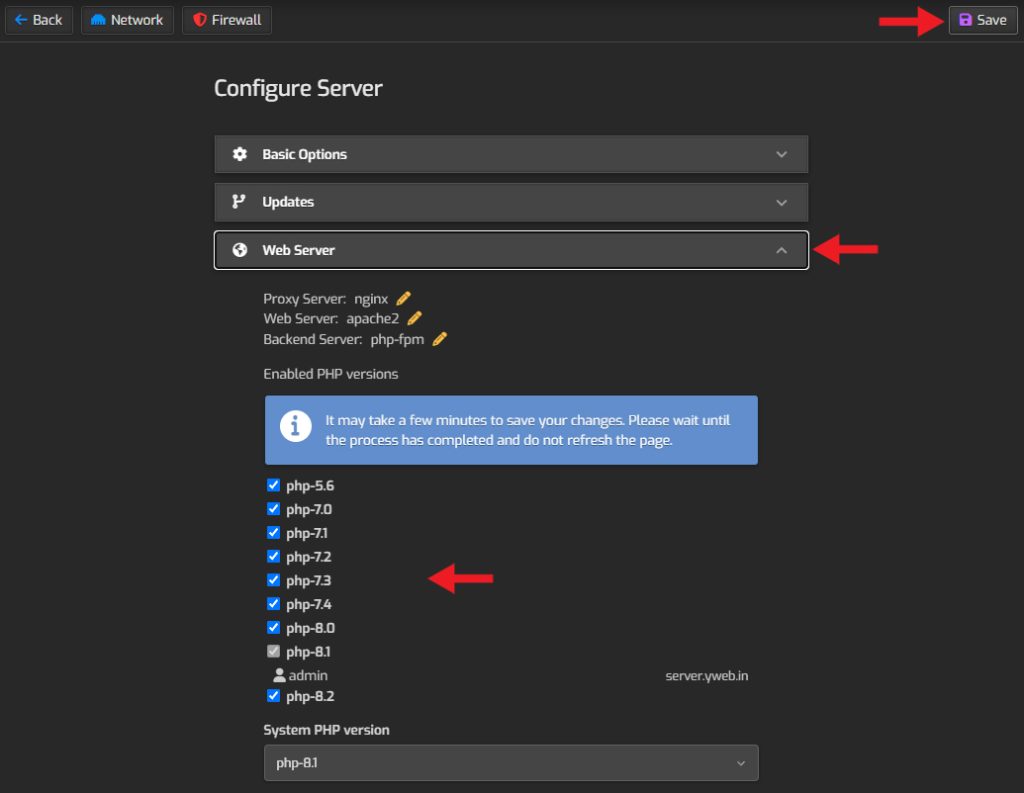Edit the Proxy Server nginx pencil icon
Viewport: 1024px width, 793px height.
[404, 299]
